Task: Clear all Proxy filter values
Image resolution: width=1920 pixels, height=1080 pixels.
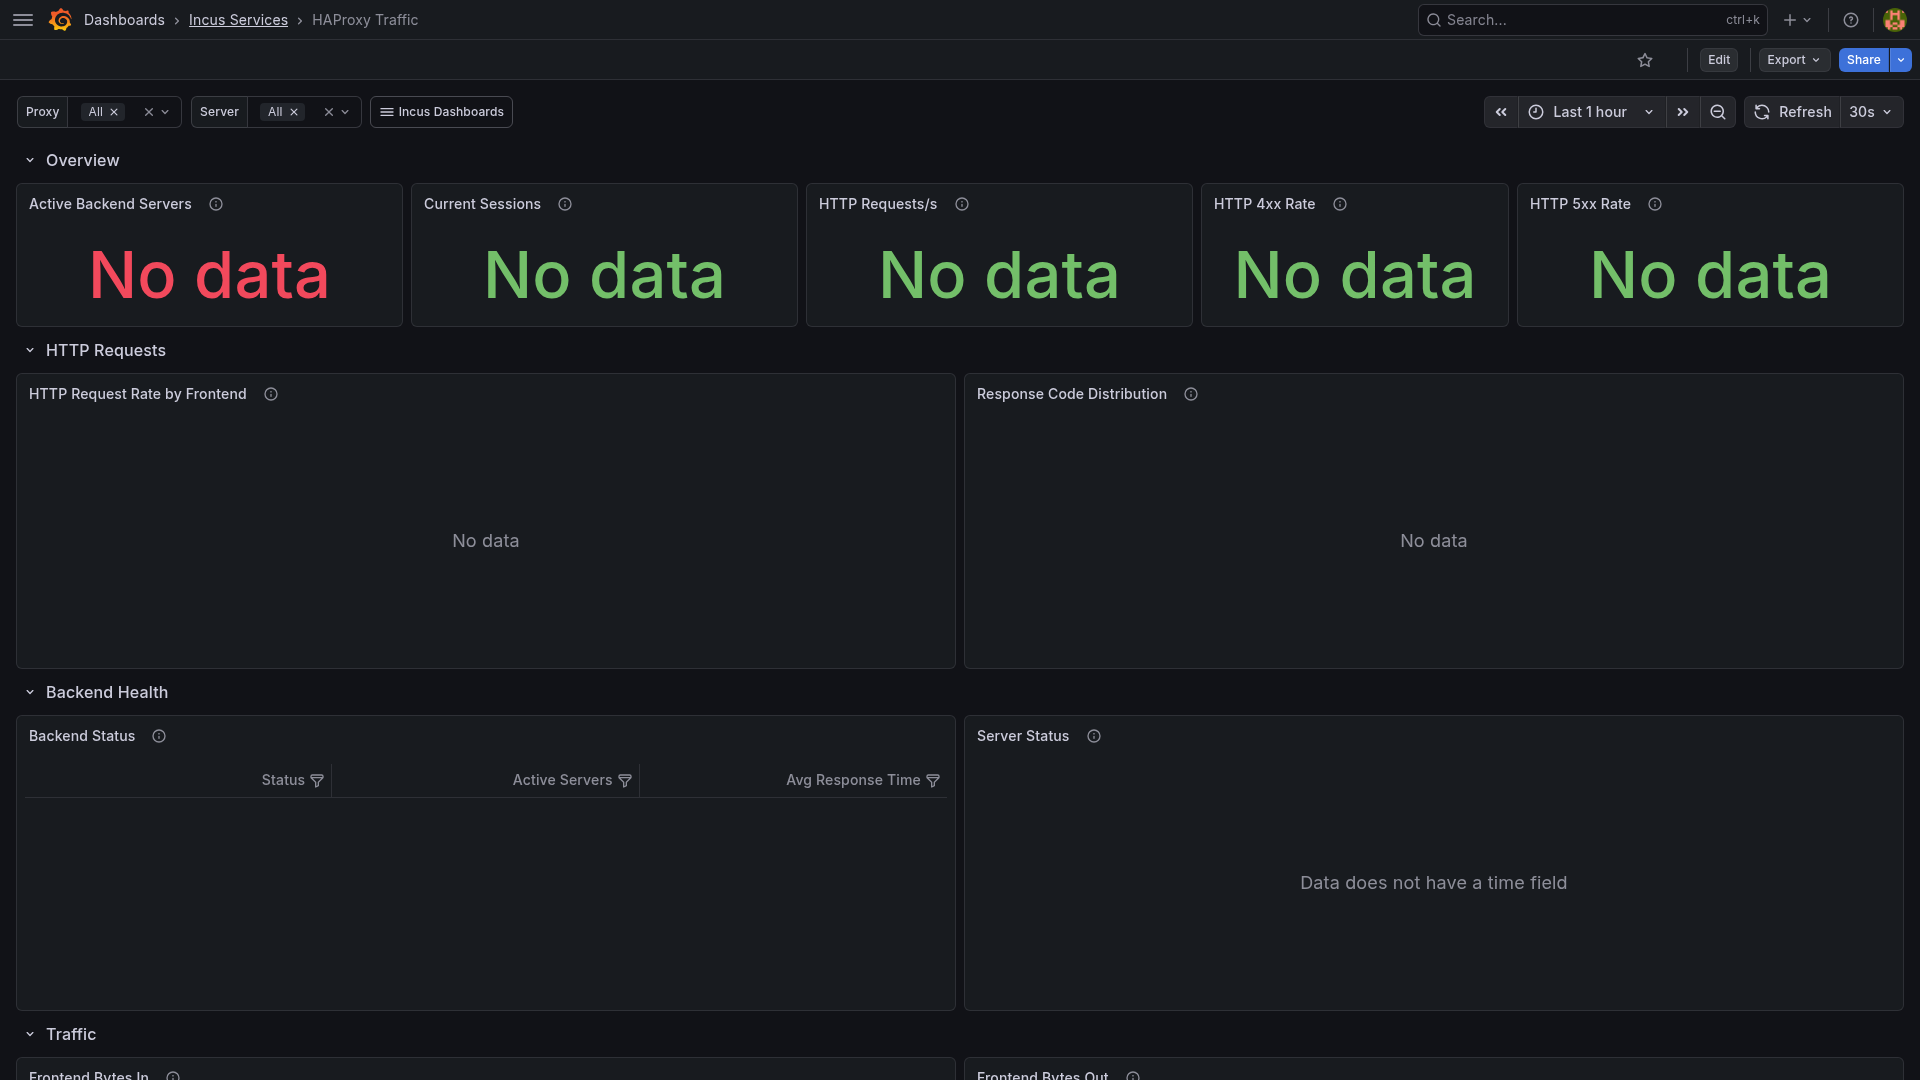Action: pyautogui.click(x=149, y=112)
